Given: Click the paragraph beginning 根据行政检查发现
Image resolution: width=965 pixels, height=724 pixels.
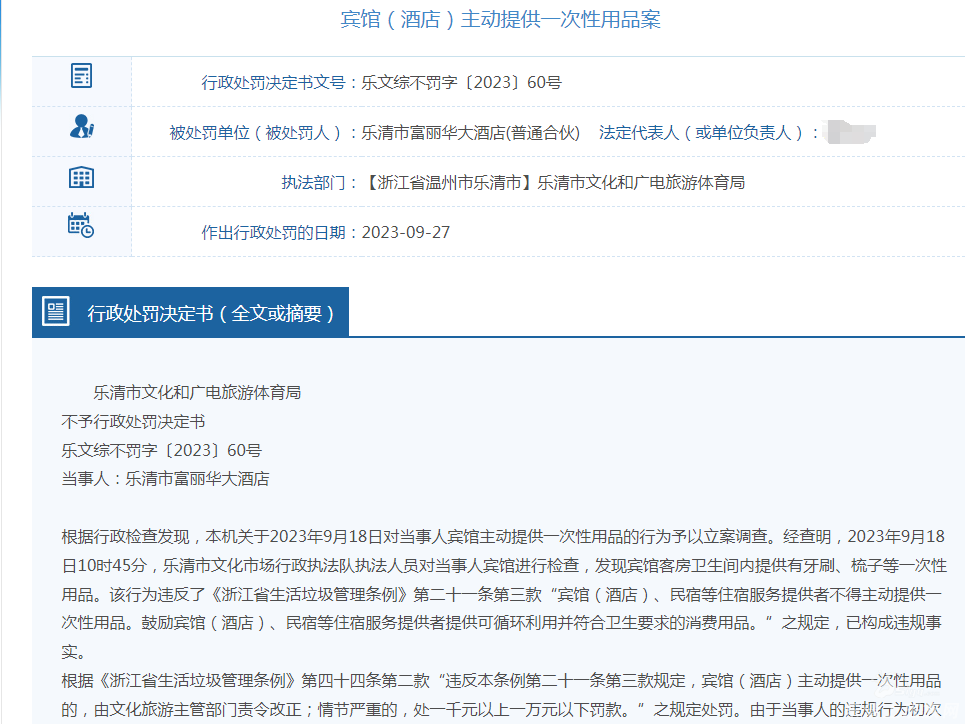Looking at the screenshot, I should coord(504,594).
